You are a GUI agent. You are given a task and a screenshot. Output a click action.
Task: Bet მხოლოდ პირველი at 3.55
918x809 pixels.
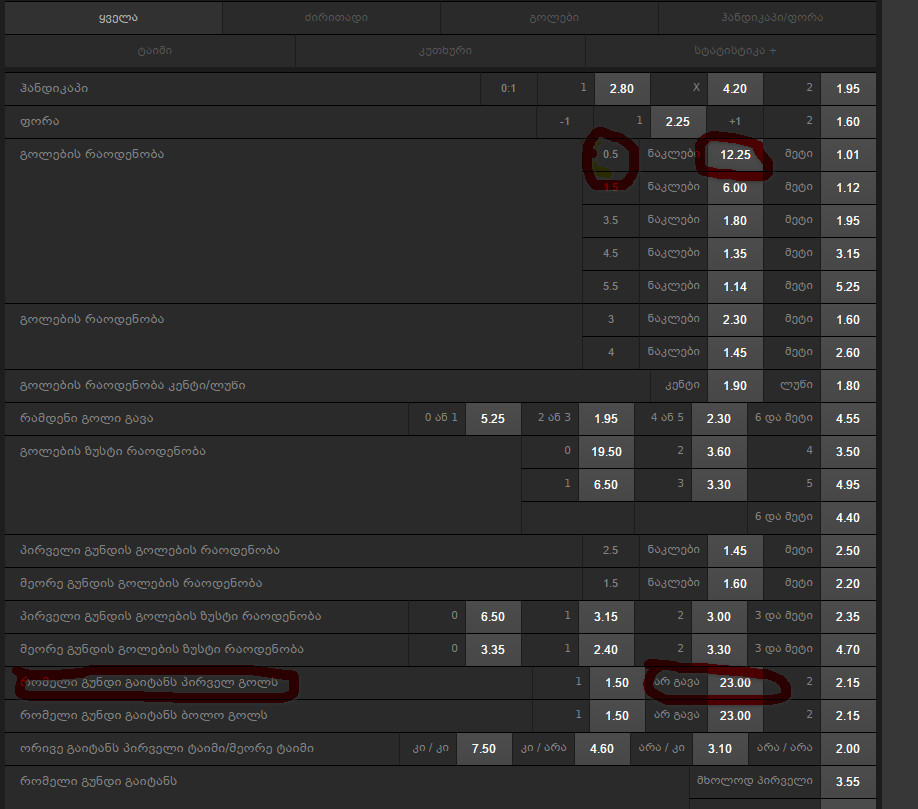[848, 781]
